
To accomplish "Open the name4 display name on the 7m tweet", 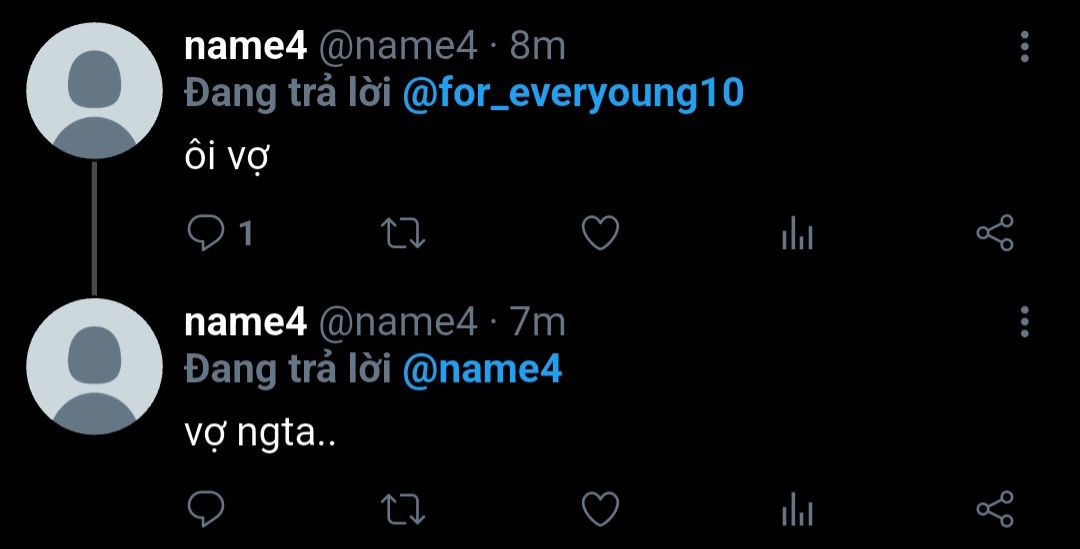I will click(x=245, y=322).
